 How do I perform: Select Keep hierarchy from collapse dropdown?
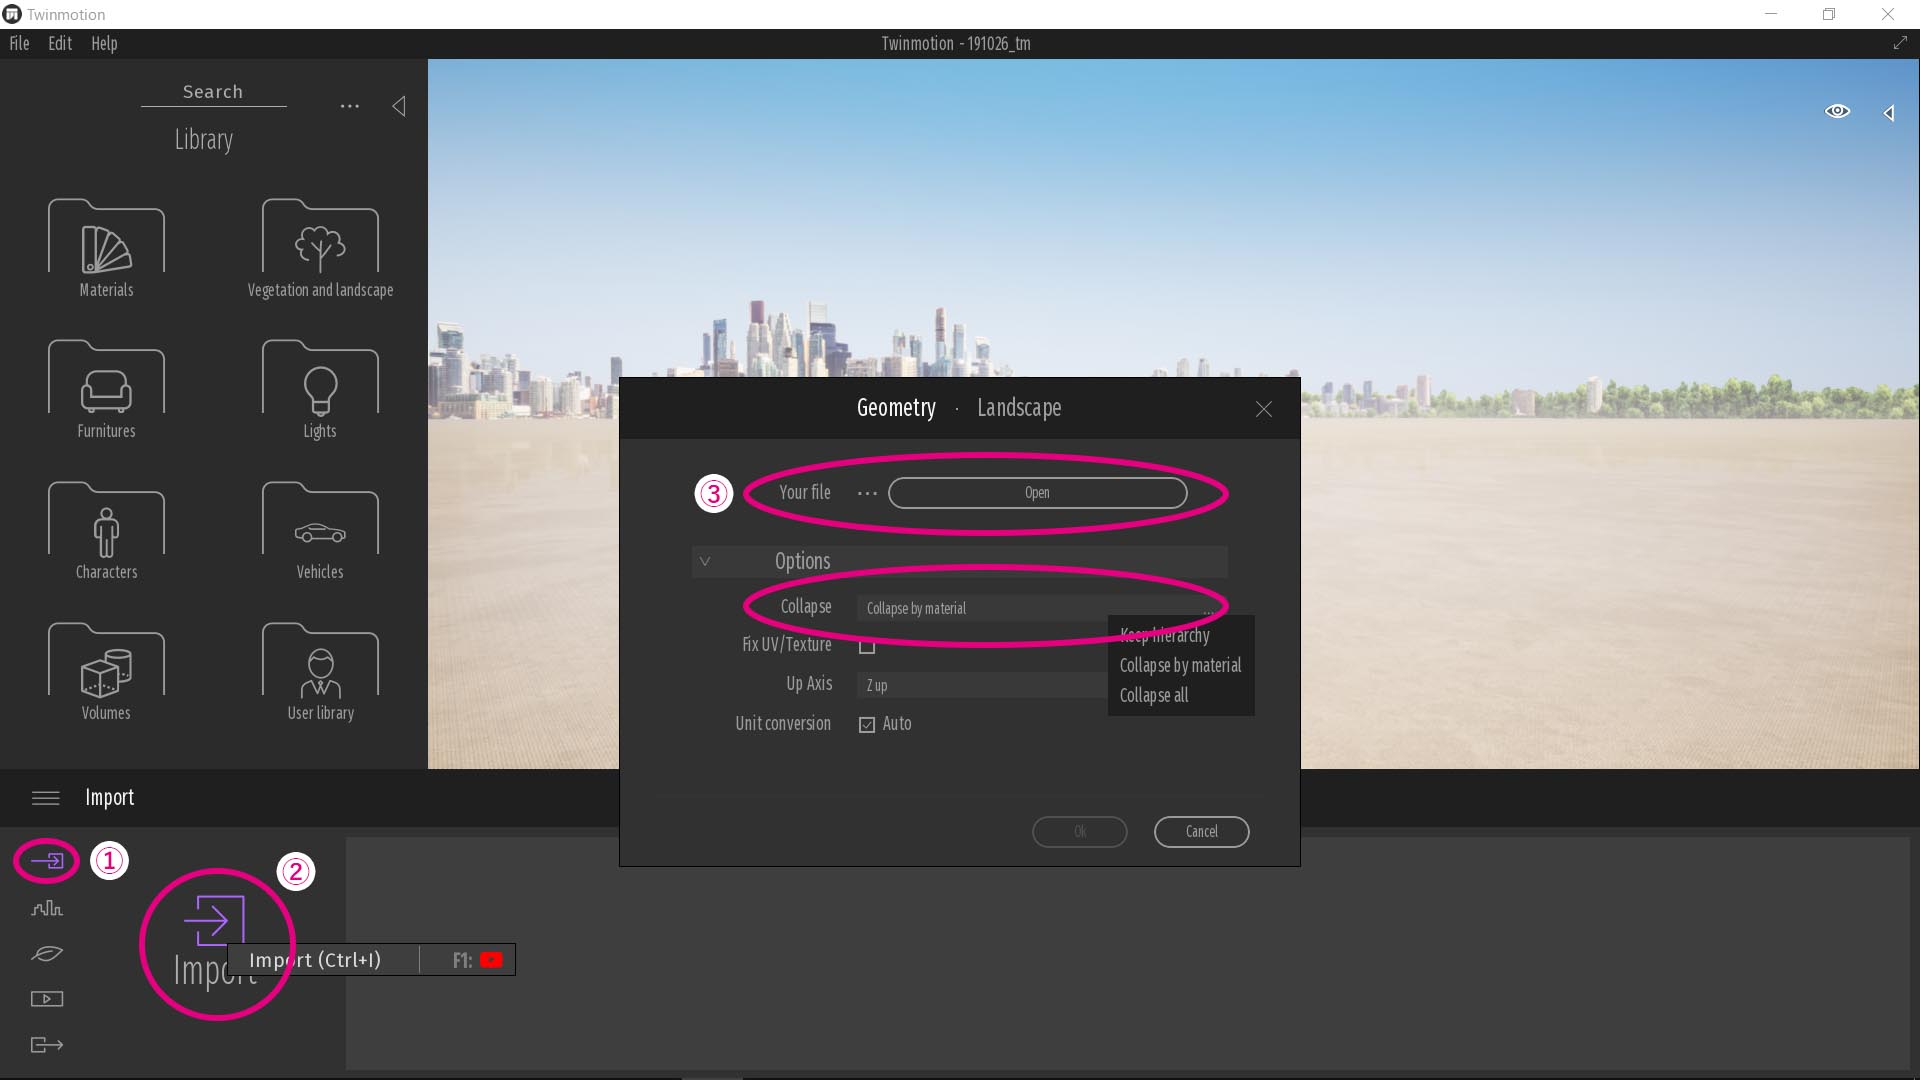tap(1164, 634)
